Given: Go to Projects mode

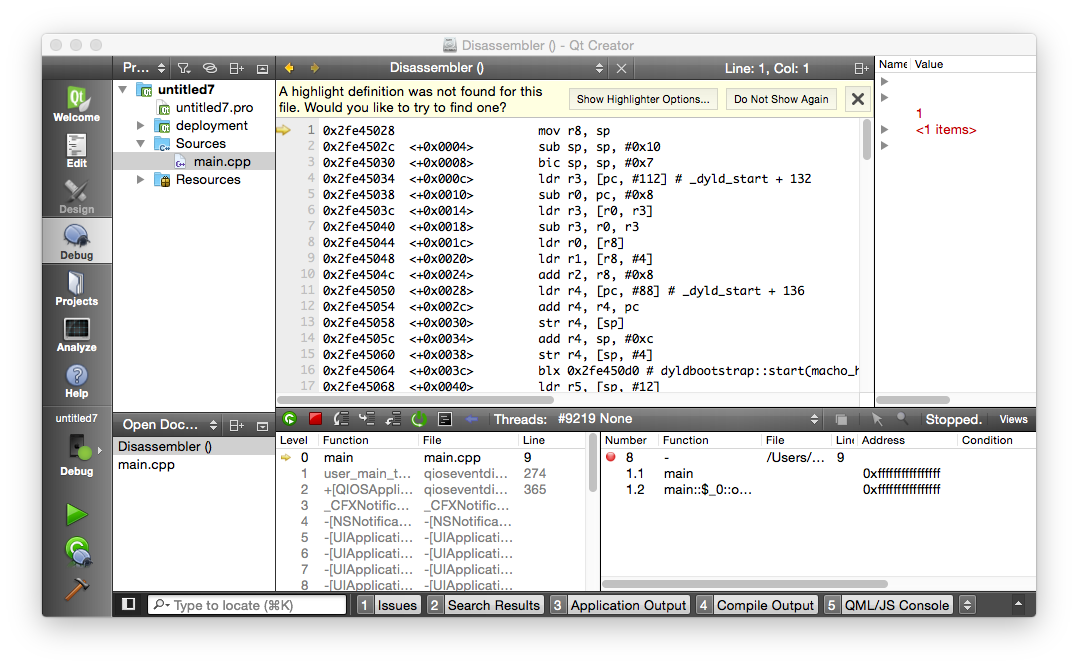Looking at the screenshot, I should tap(76, 288).
